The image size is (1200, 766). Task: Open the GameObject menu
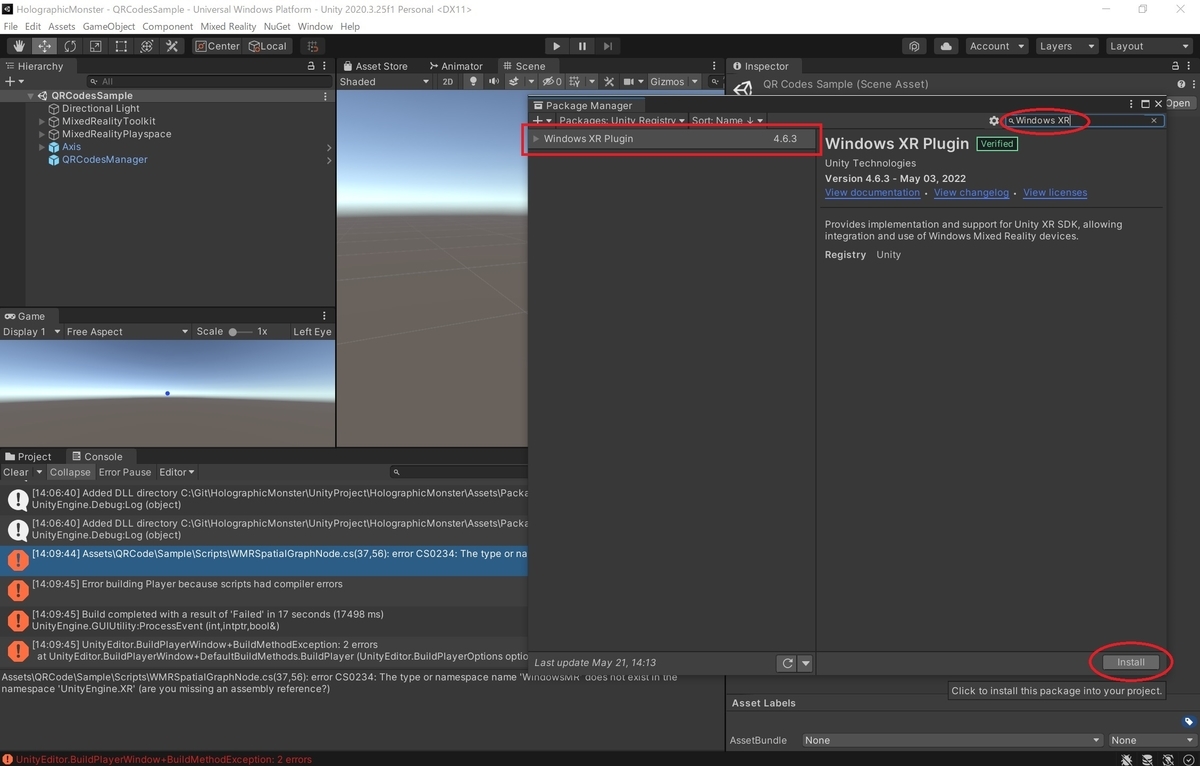[109, 26]
